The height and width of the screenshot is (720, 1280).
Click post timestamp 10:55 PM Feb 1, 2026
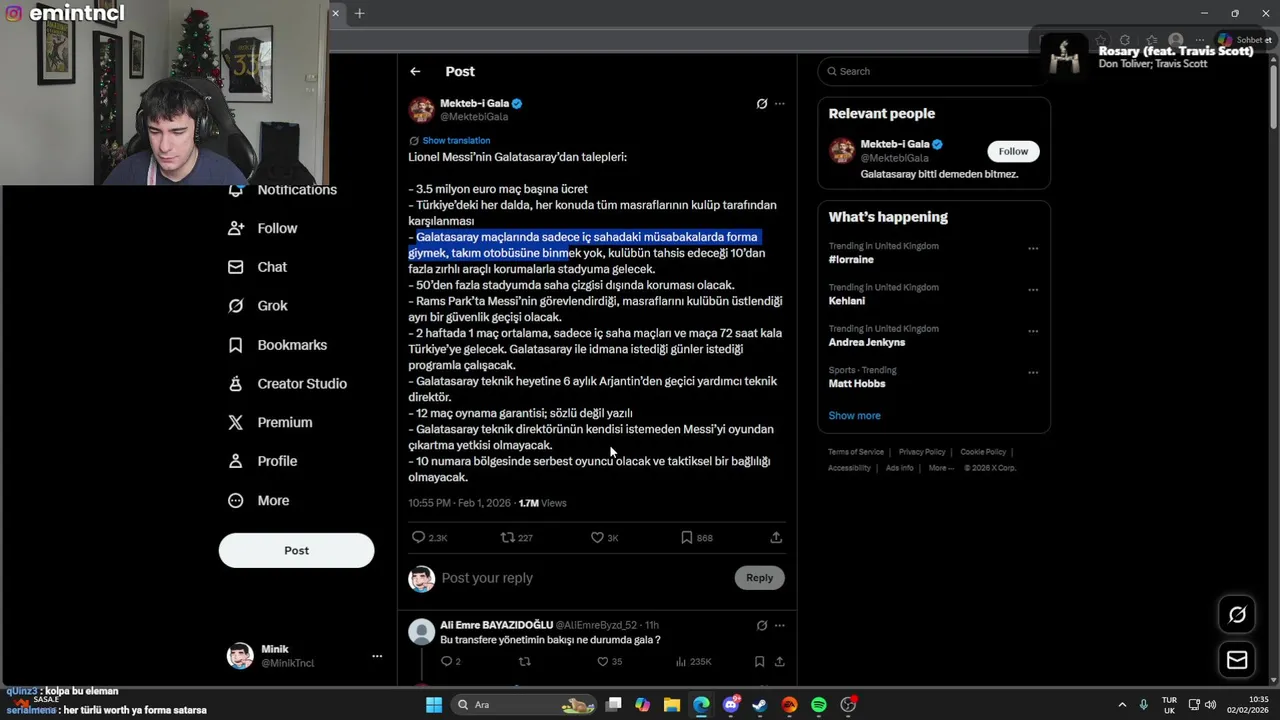(x=460, y=503)
